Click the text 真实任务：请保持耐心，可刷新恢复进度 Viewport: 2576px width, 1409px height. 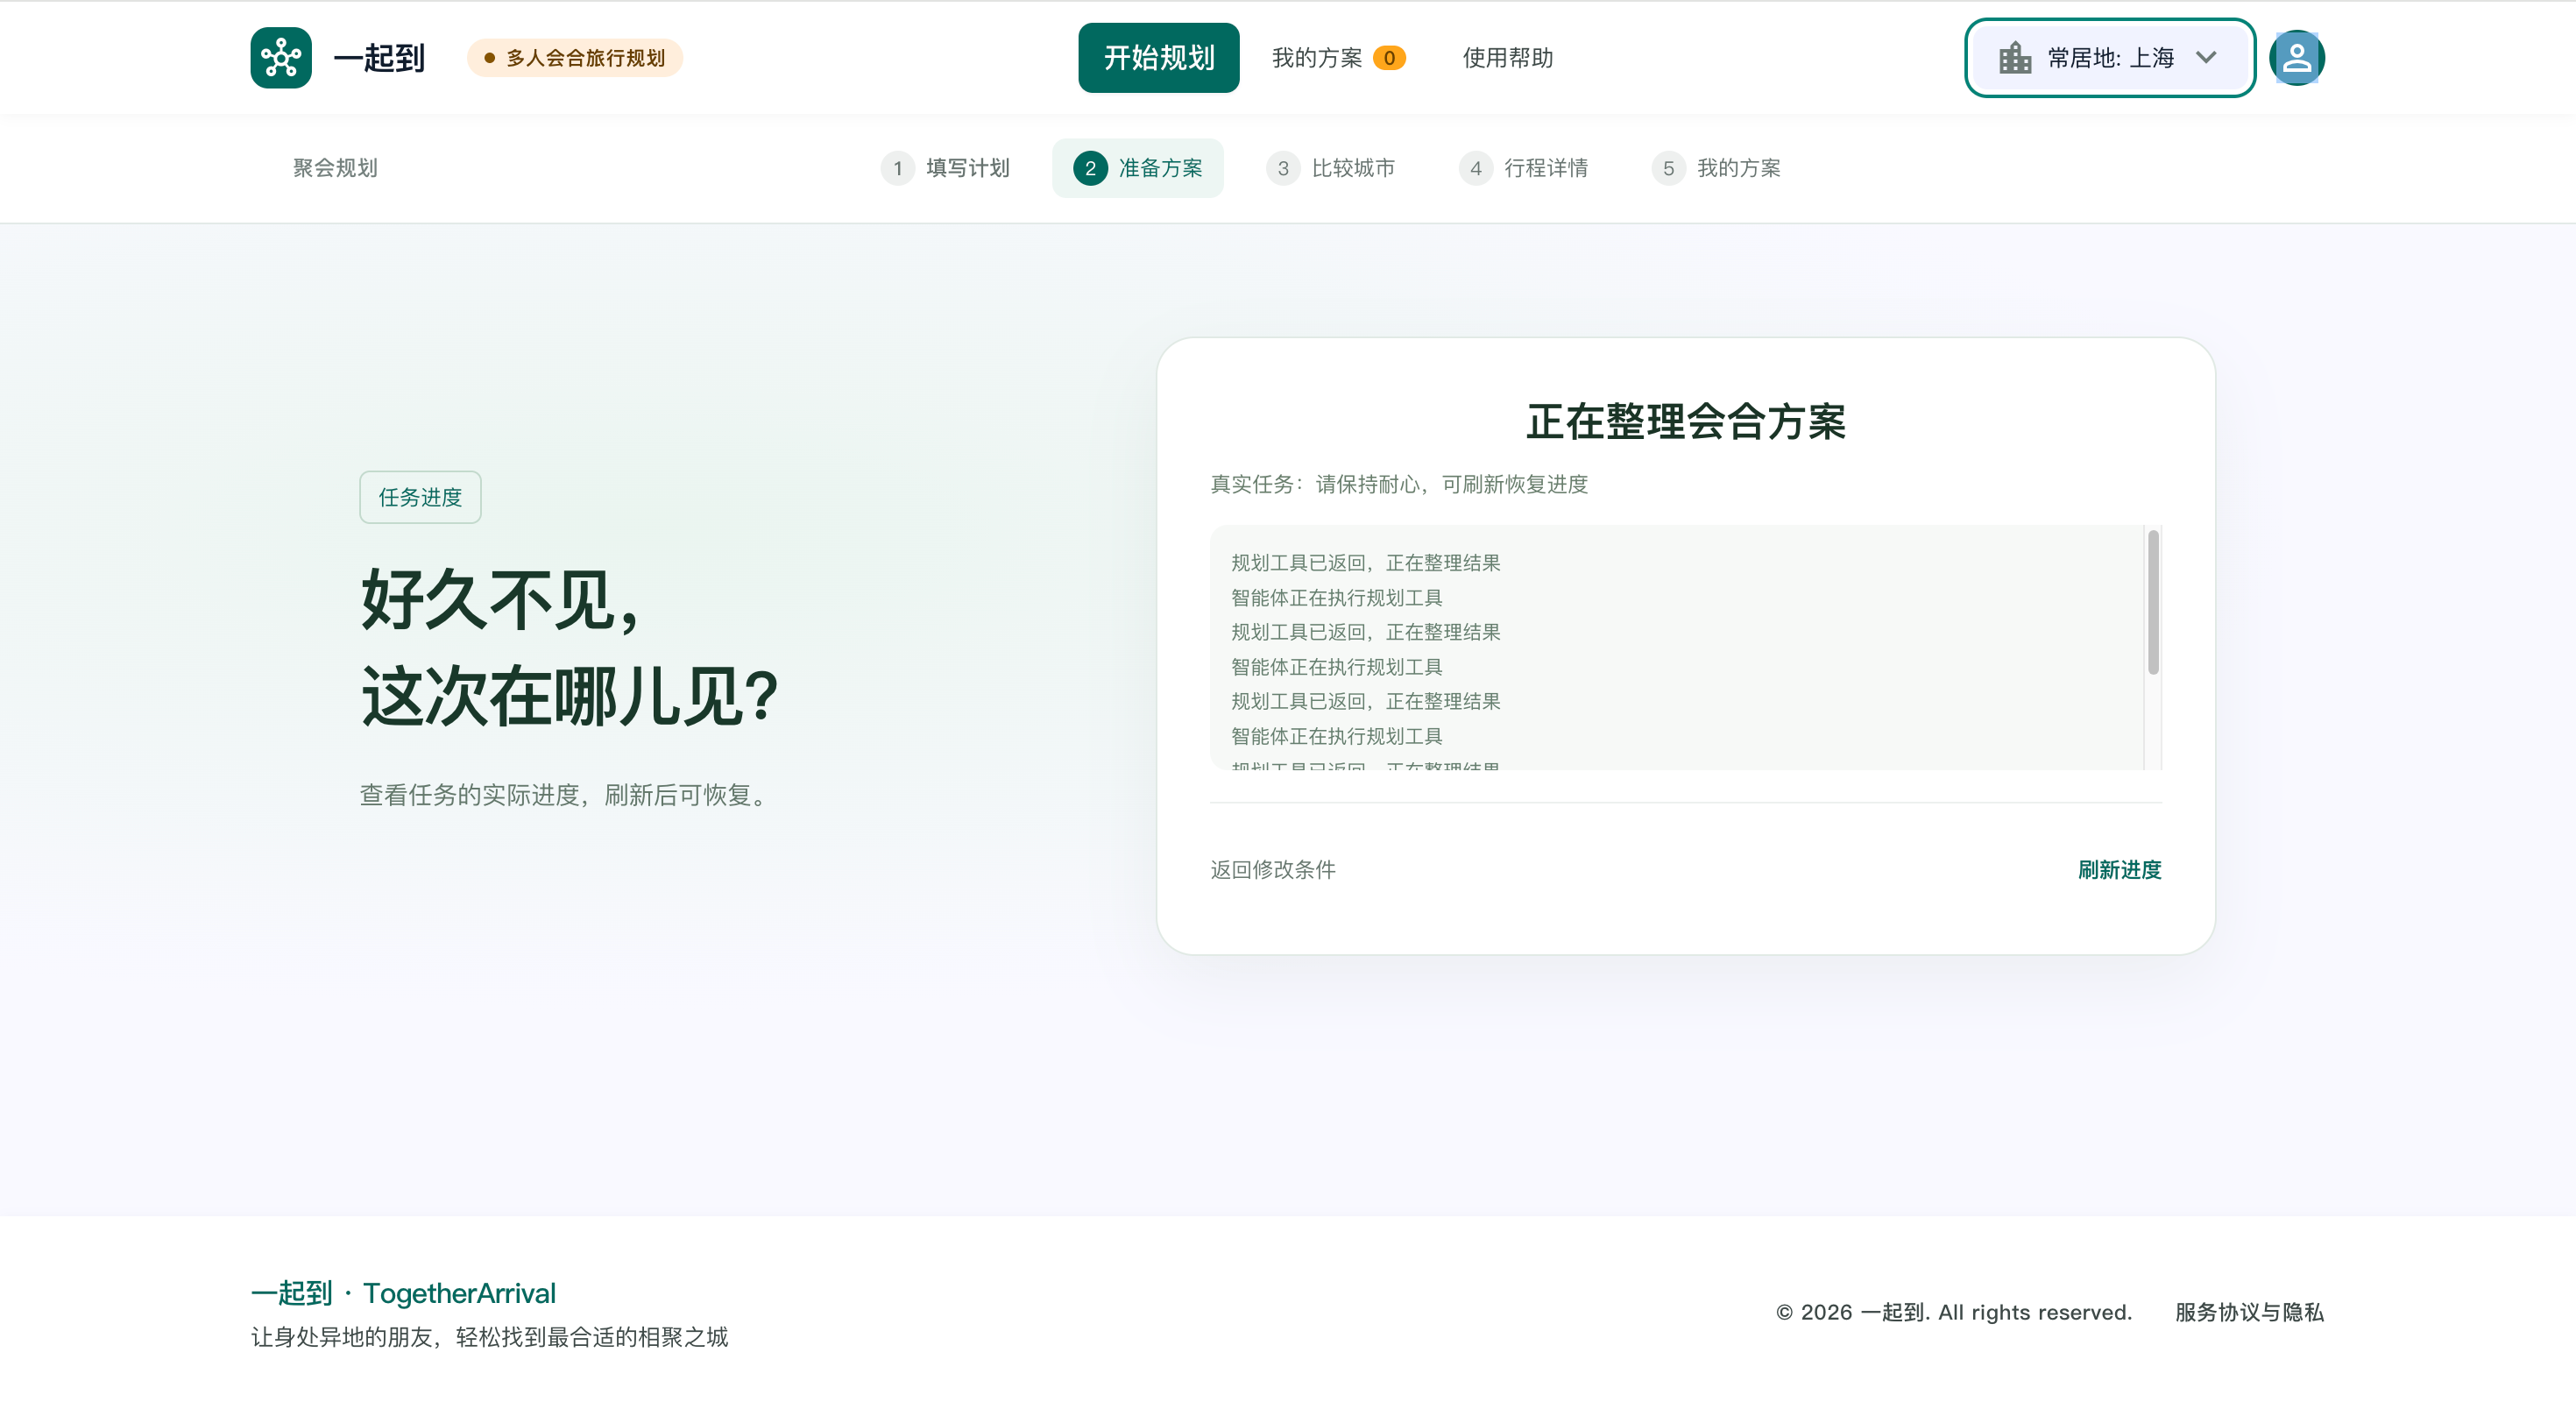click(1399, 484)
